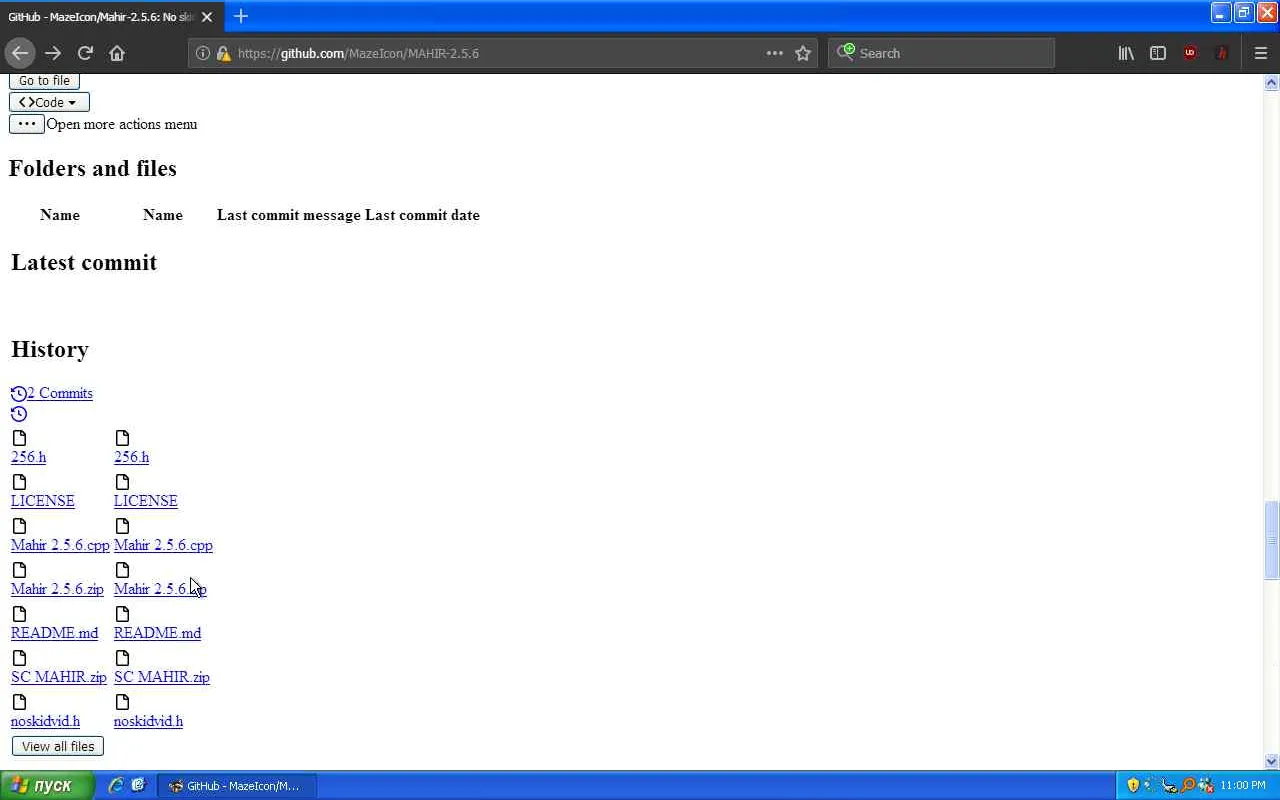Screen dimensions: 1280x800
Task: Select the GitHub taskbar window button
Action: click(x=235, y=785)
